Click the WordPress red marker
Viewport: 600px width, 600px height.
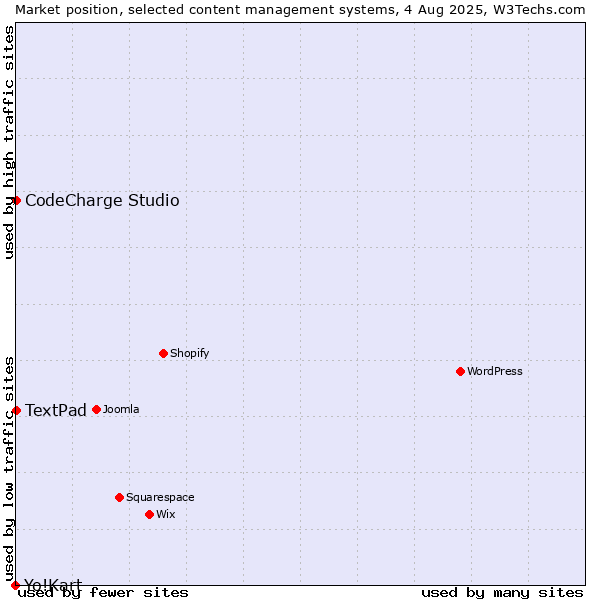[x=460, y=372]
